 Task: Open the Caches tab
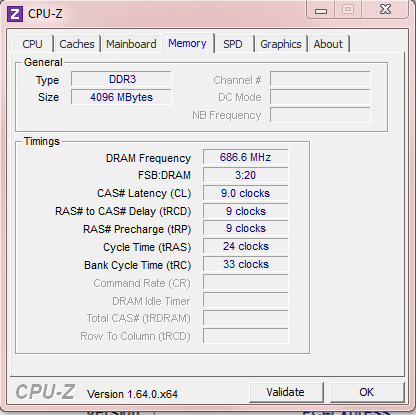77,44
